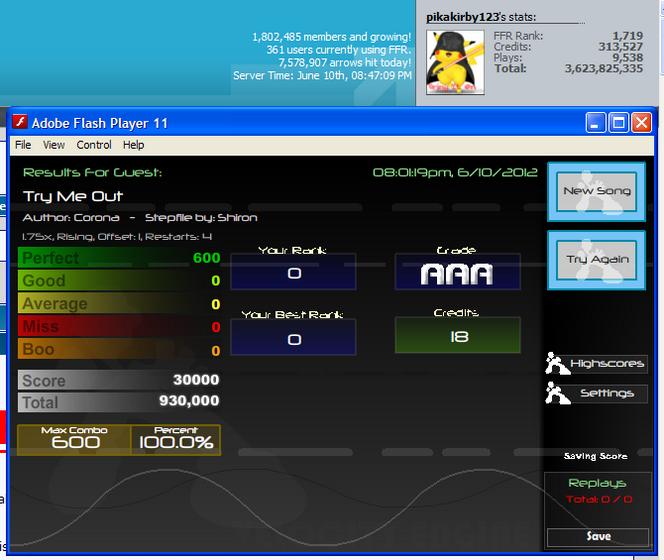664x560 pixels.
Task: Click the Your Best Rank box
Action: (293, 337)
